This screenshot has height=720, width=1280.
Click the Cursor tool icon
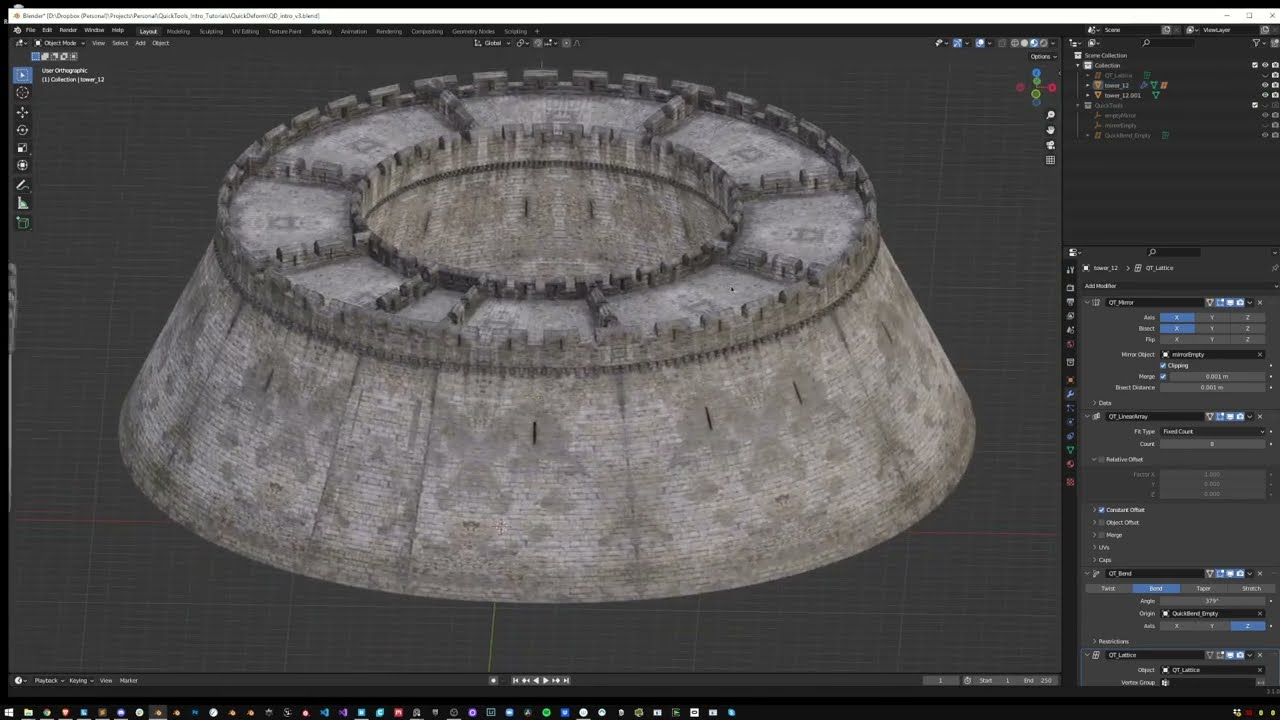point(22,93)
